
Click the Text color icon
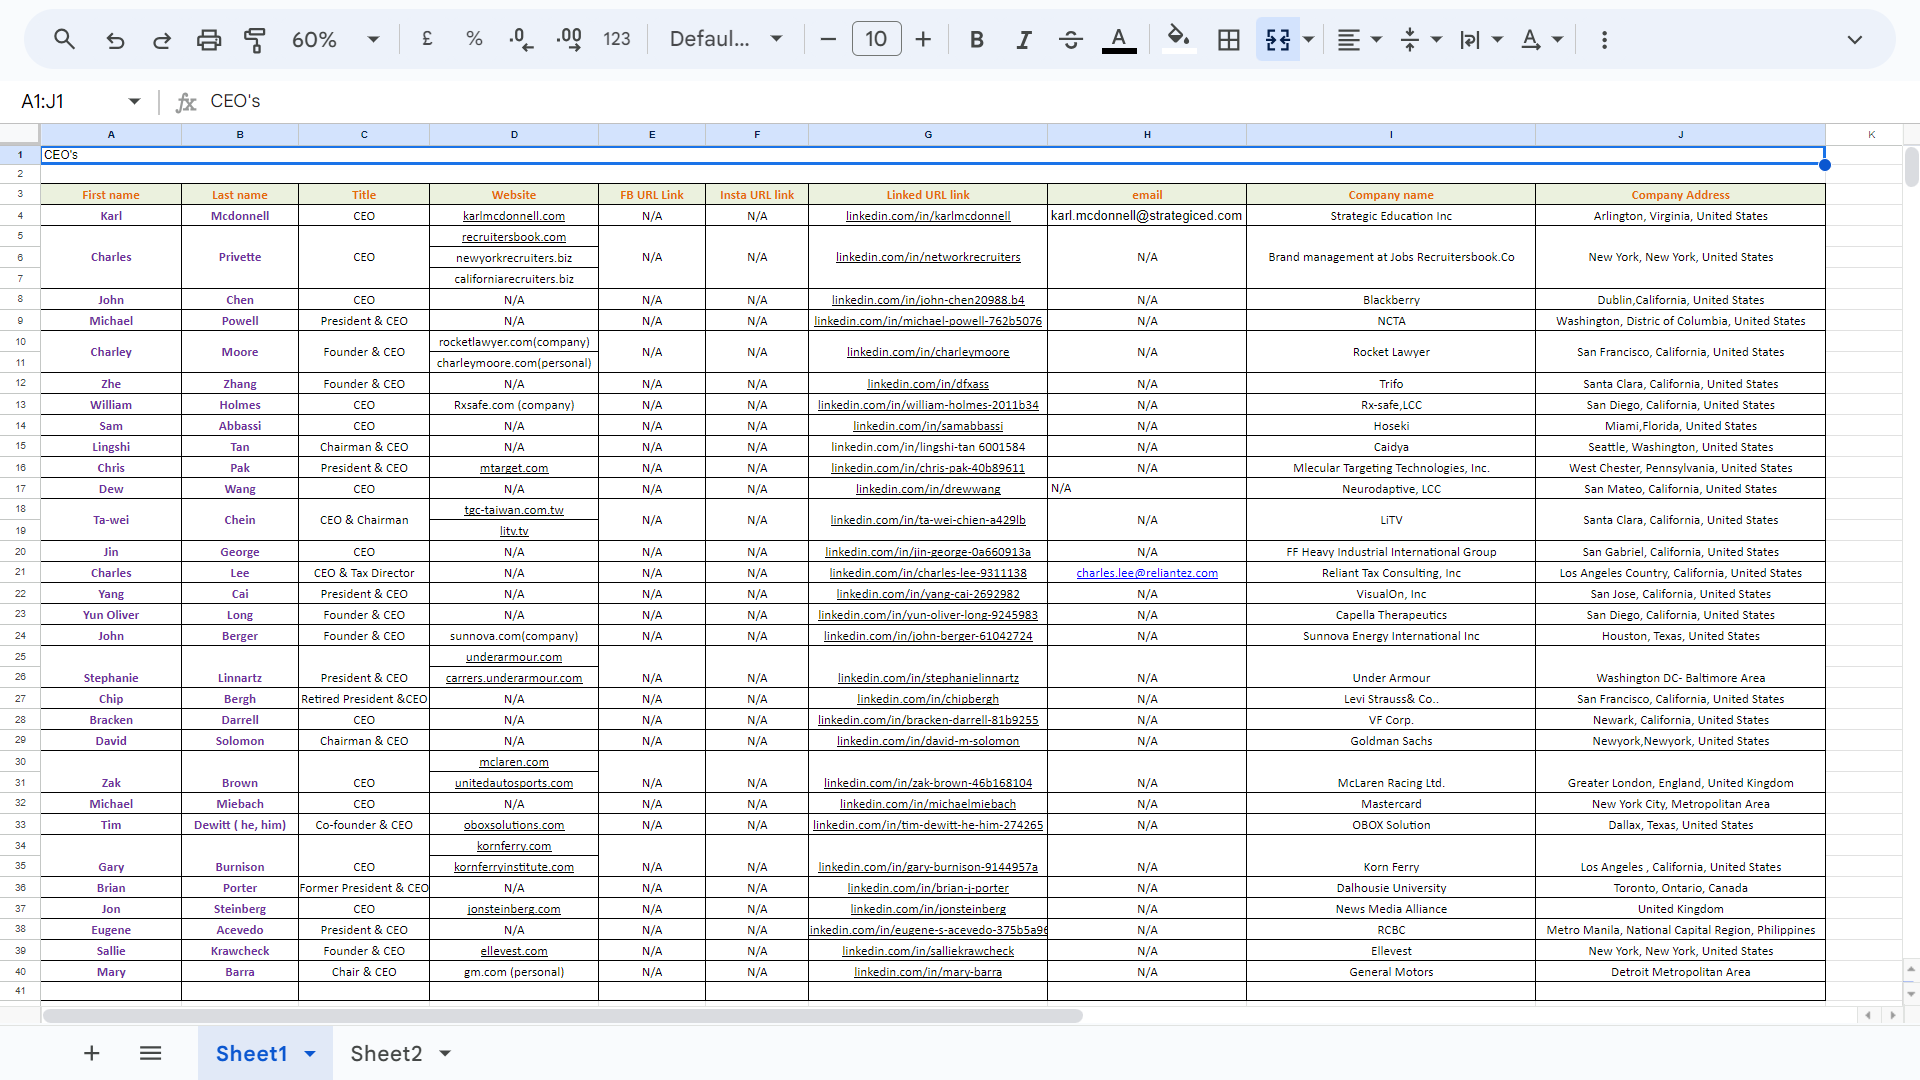click(x=1118, y=39)
